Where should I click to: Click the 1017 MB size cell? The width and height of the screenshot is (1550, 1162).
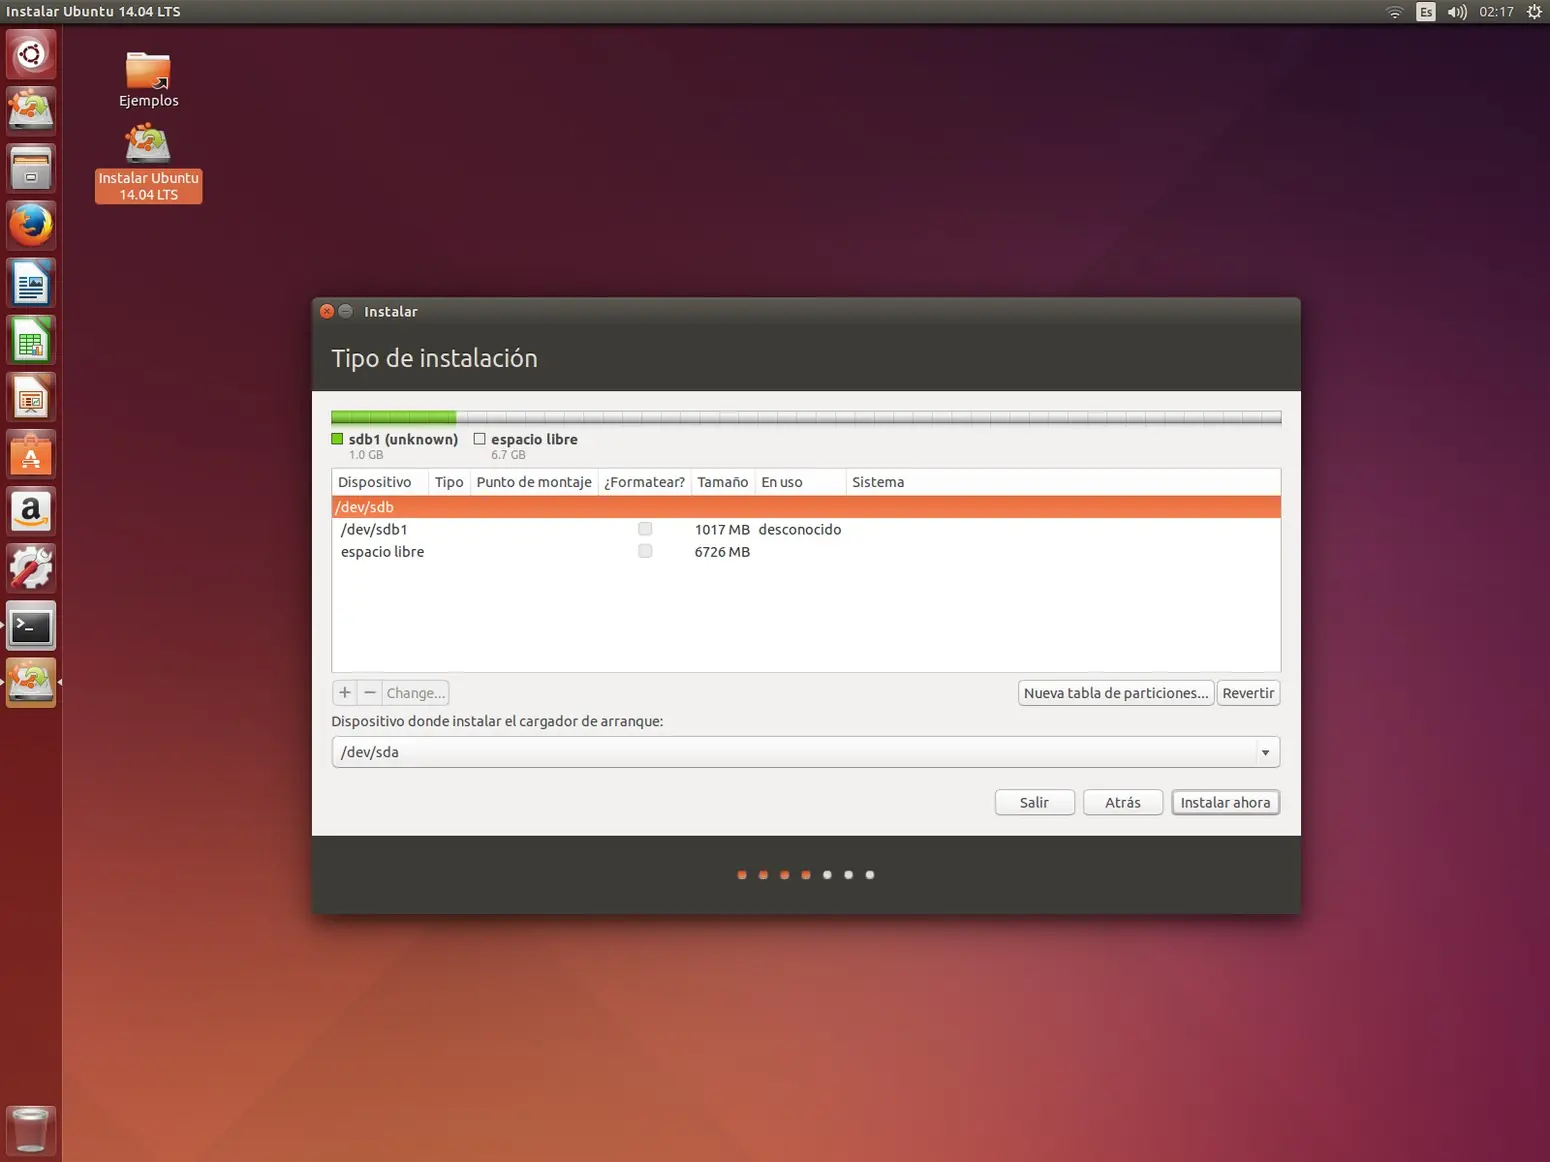(x=722, y=529)
